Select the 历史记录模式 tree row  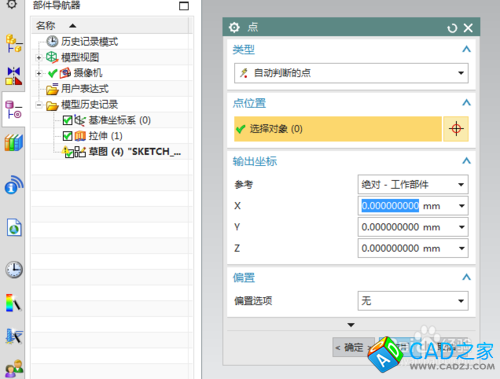click(112, 41)
